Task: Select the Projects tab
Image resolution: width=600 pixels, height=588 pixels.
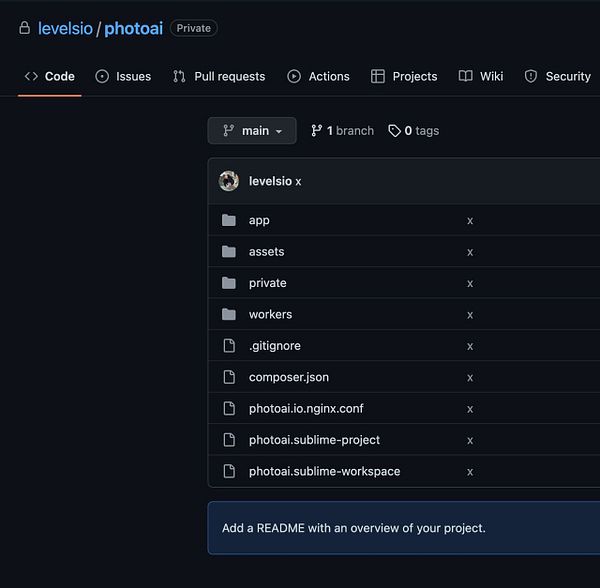Action: tap(404, 76)
